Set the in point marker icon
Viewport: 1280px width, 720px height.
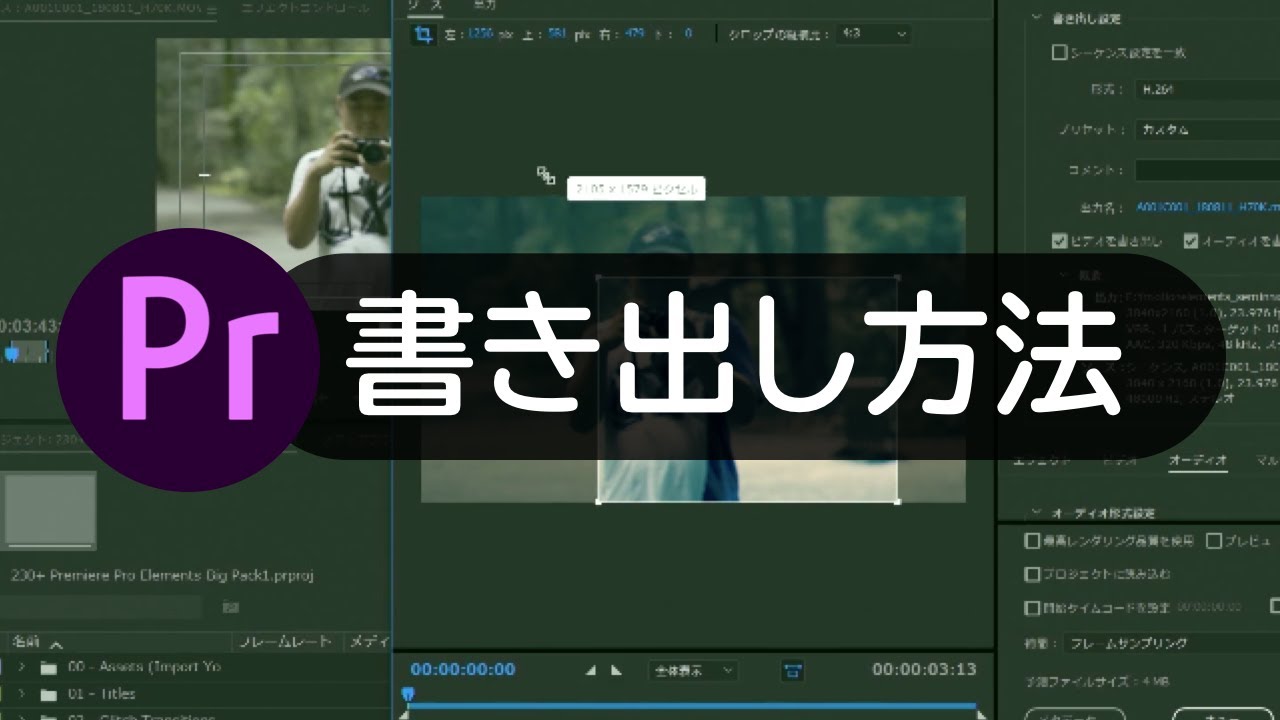[590, 670]
